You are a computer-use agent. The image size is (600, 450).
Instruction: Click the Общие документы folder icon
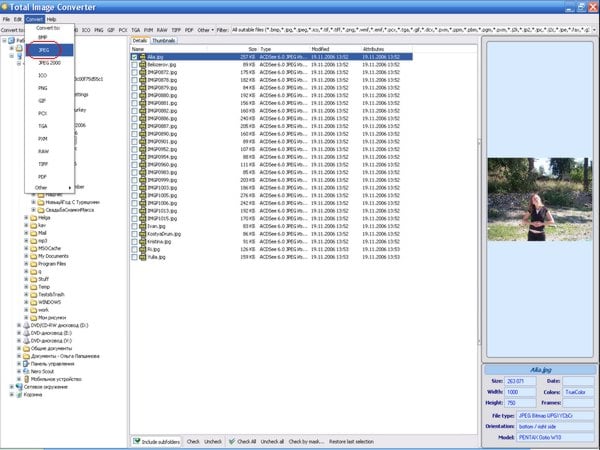(26, 349)
